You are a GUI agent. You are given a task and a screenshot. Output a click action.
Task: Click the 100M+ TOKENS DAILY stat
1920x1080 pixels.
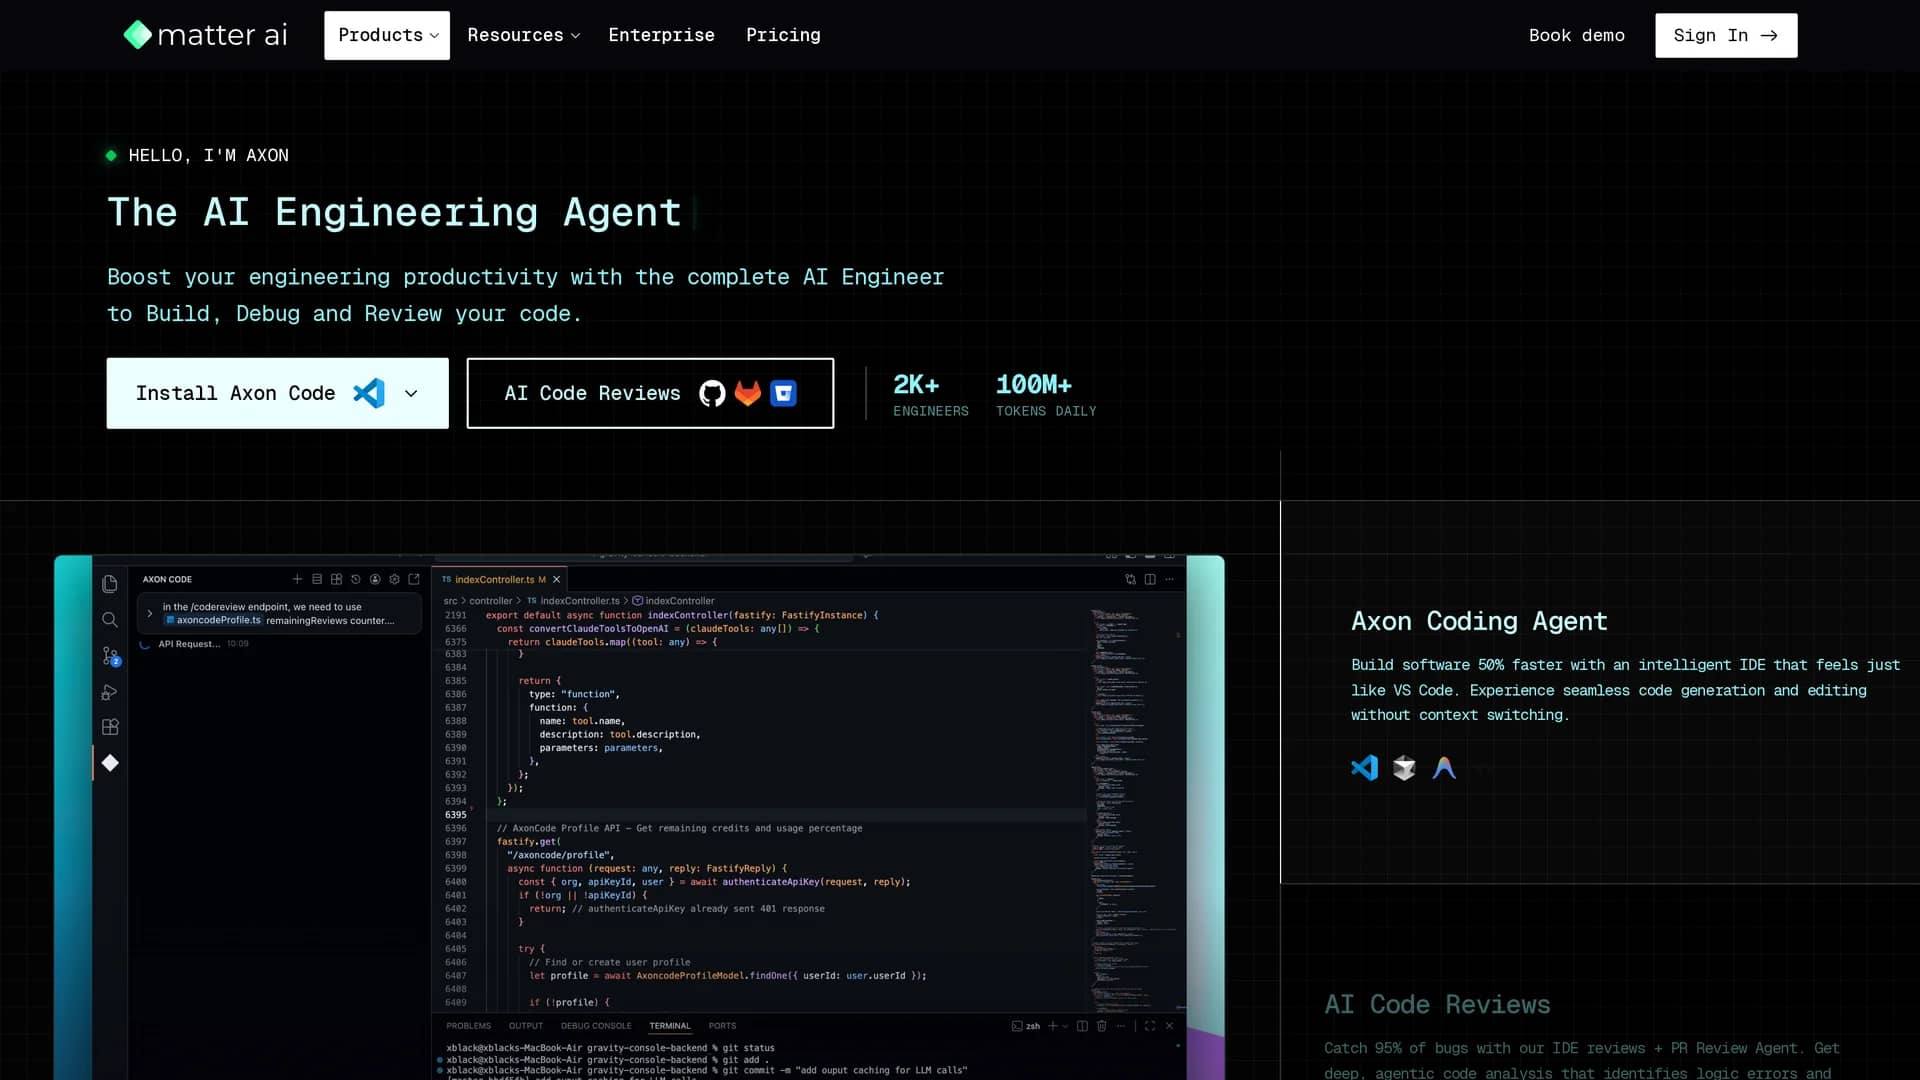(1046, 395)
